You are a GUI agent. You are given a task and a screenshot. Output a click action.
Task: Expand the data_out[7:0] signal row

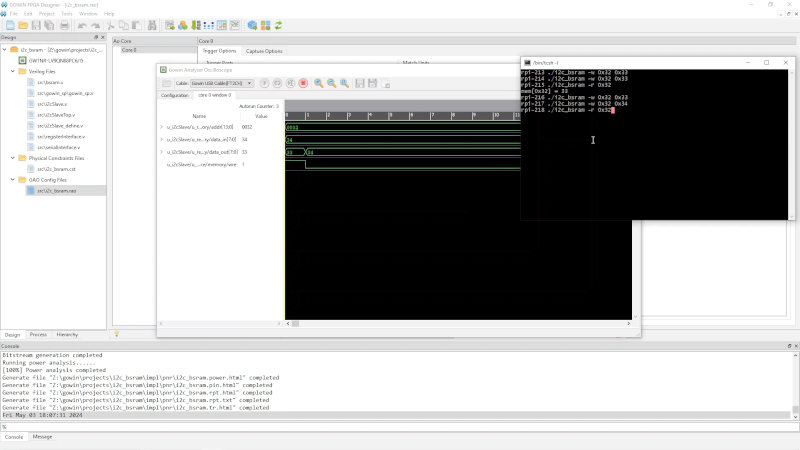coord(161,152)
